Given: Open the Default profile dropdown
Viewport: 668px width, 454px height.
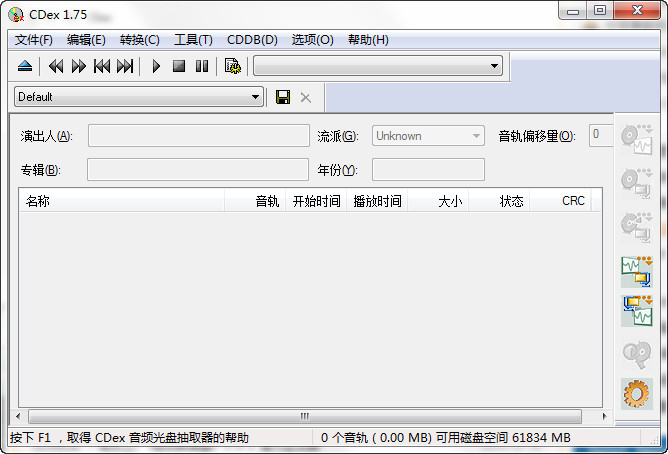Looking at the screenshot, I should (139, 97).
